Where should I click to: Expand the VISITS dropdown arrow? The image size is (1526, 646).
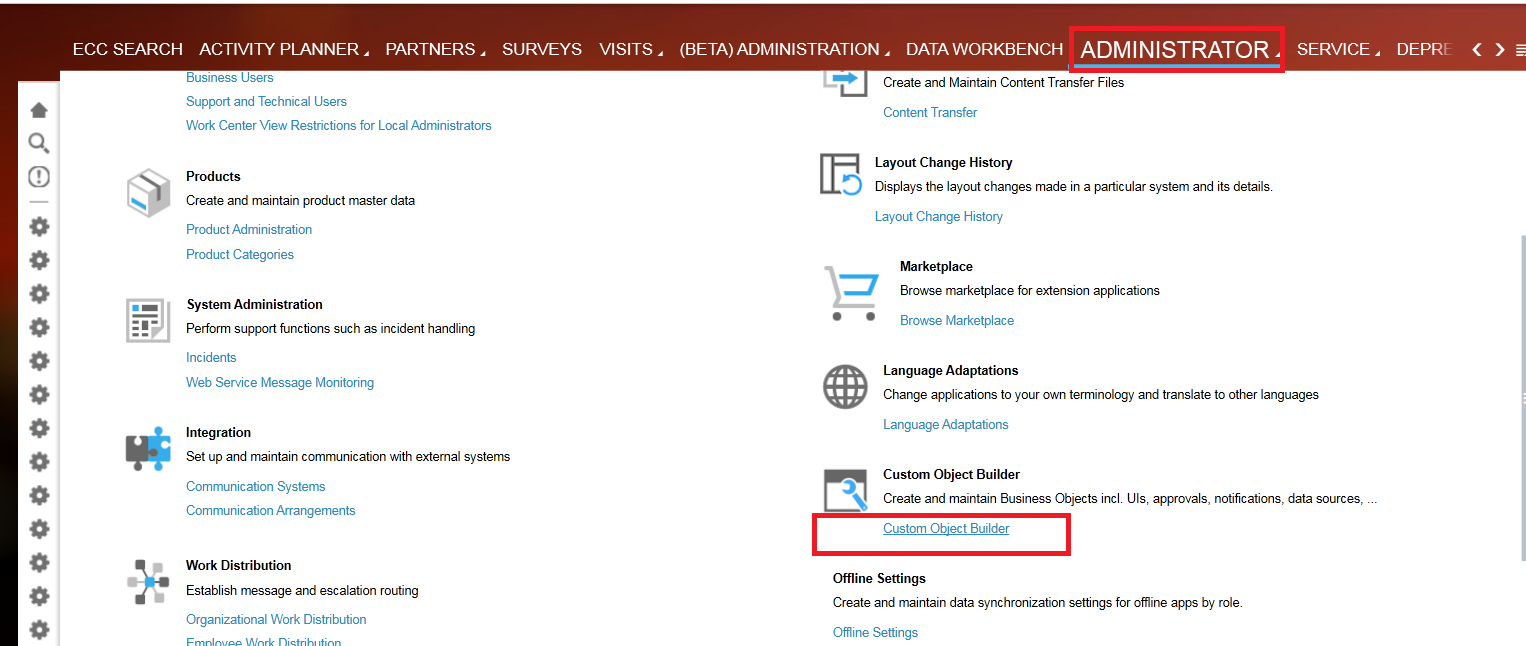660,53
